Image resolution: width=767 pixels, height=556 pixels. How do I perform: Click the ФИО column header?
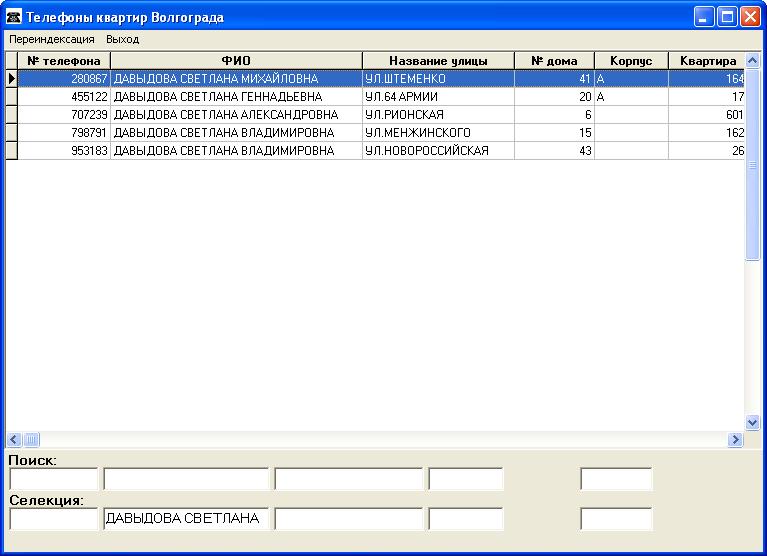[x=236, y=61]
